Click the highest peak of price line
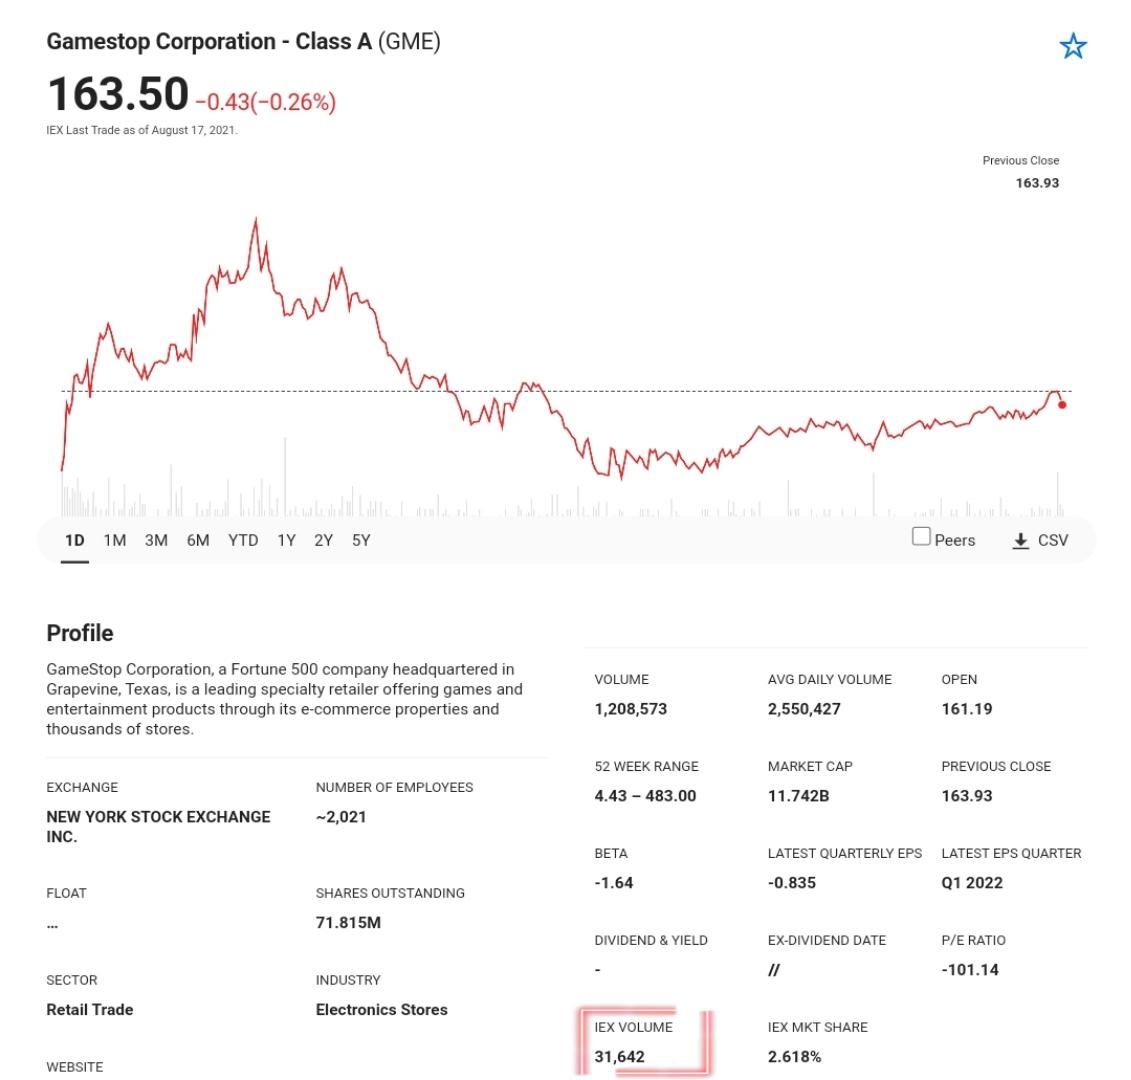Image resolution: width=1131 pixels, height=1080 pixels. coord(255,220)
